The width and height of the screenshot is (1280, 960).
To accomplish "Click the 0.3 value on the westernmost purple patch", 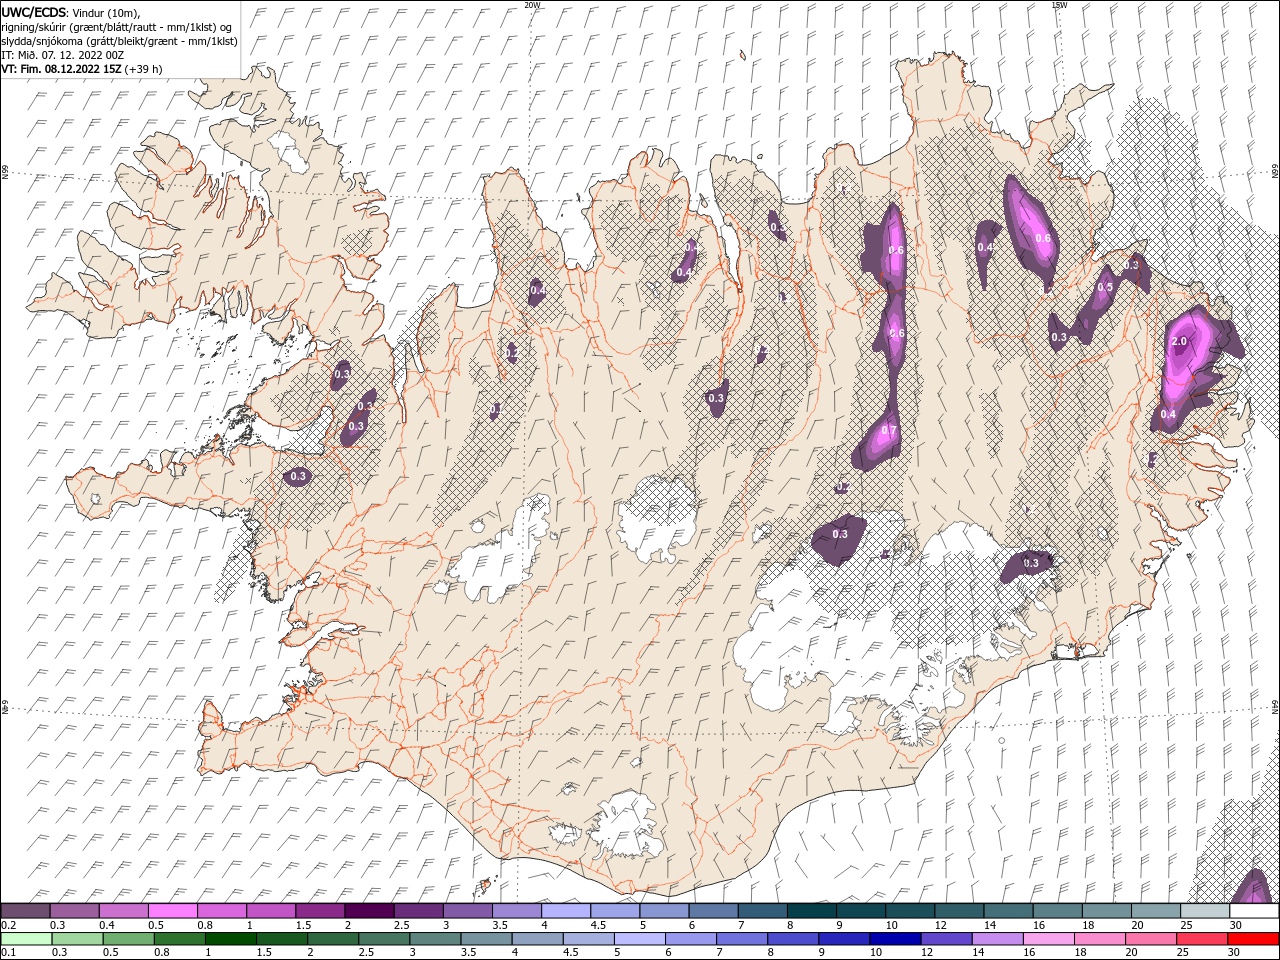I will pos(298,477).
